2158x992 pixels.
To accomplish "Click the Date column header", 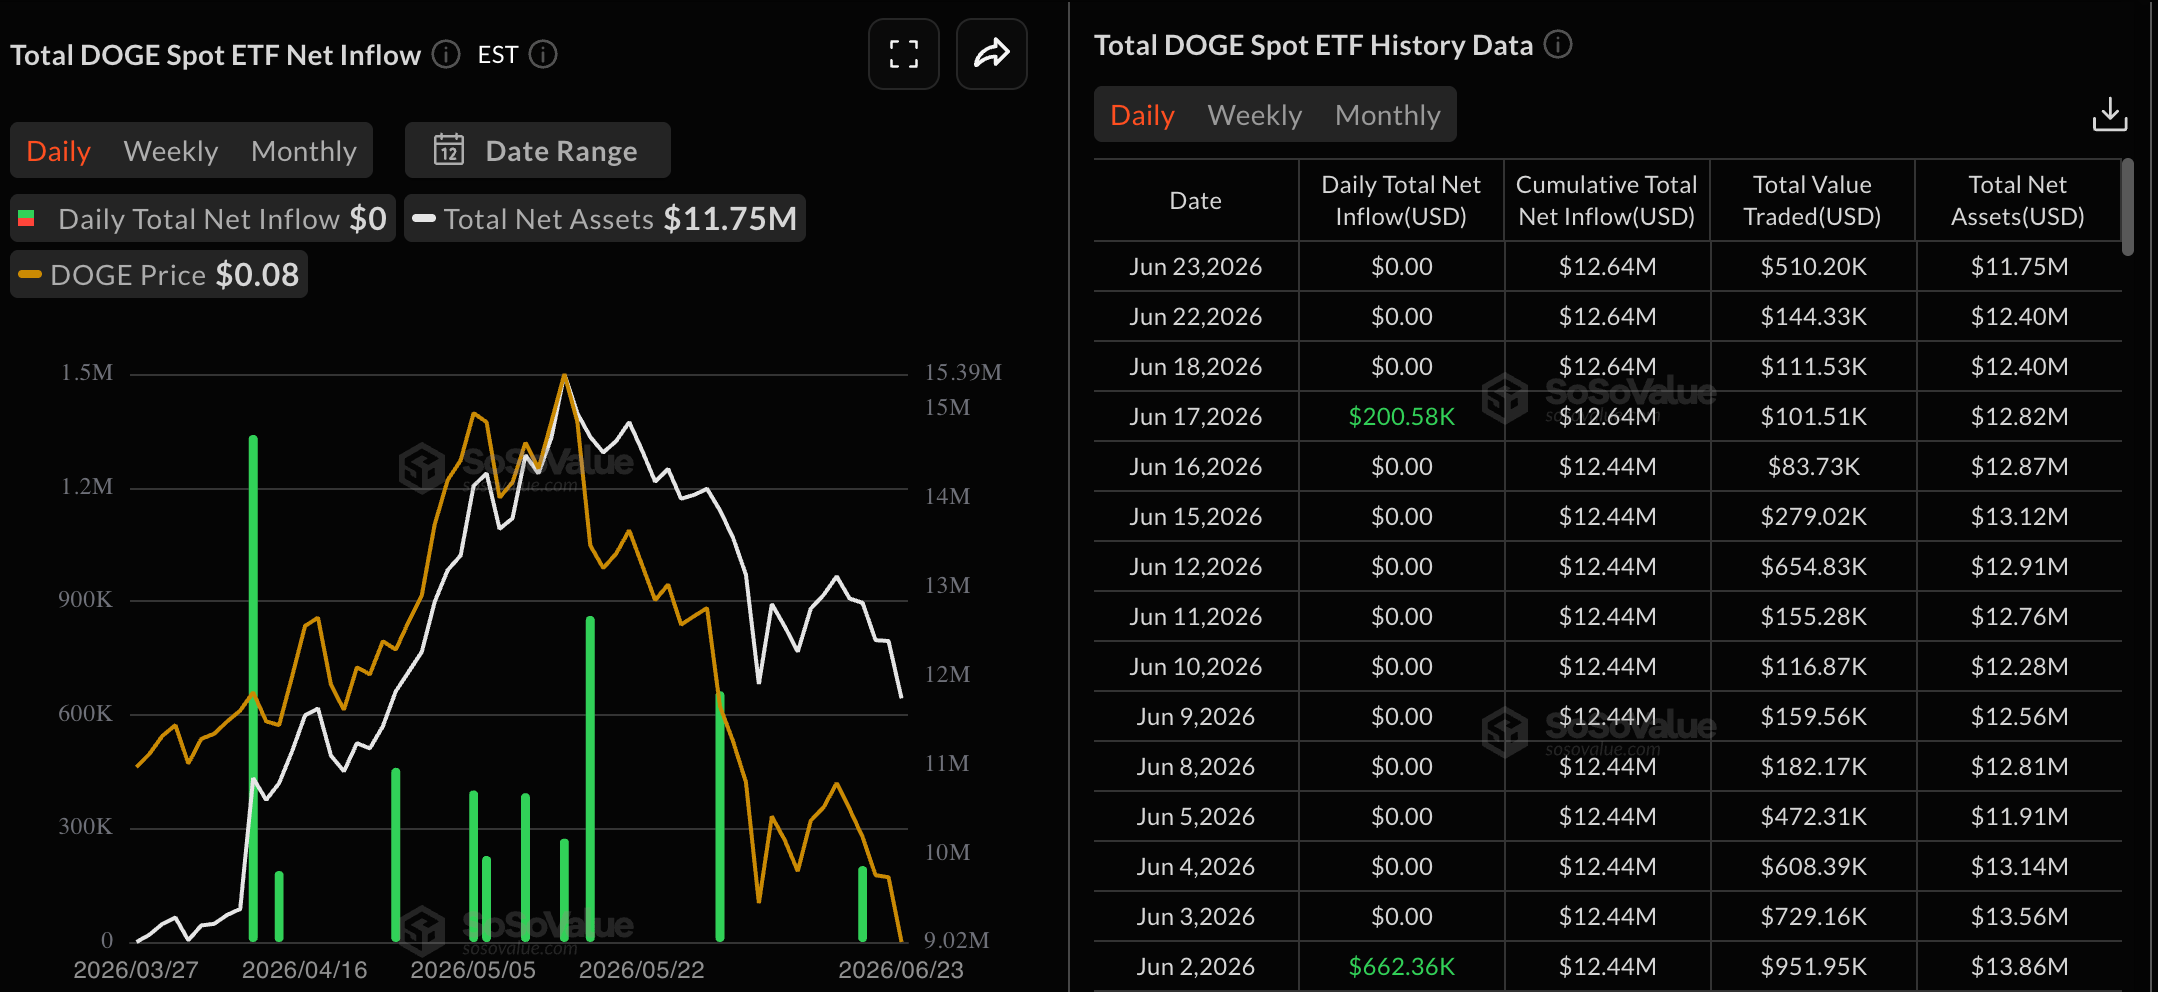I will pos(1196,200).
